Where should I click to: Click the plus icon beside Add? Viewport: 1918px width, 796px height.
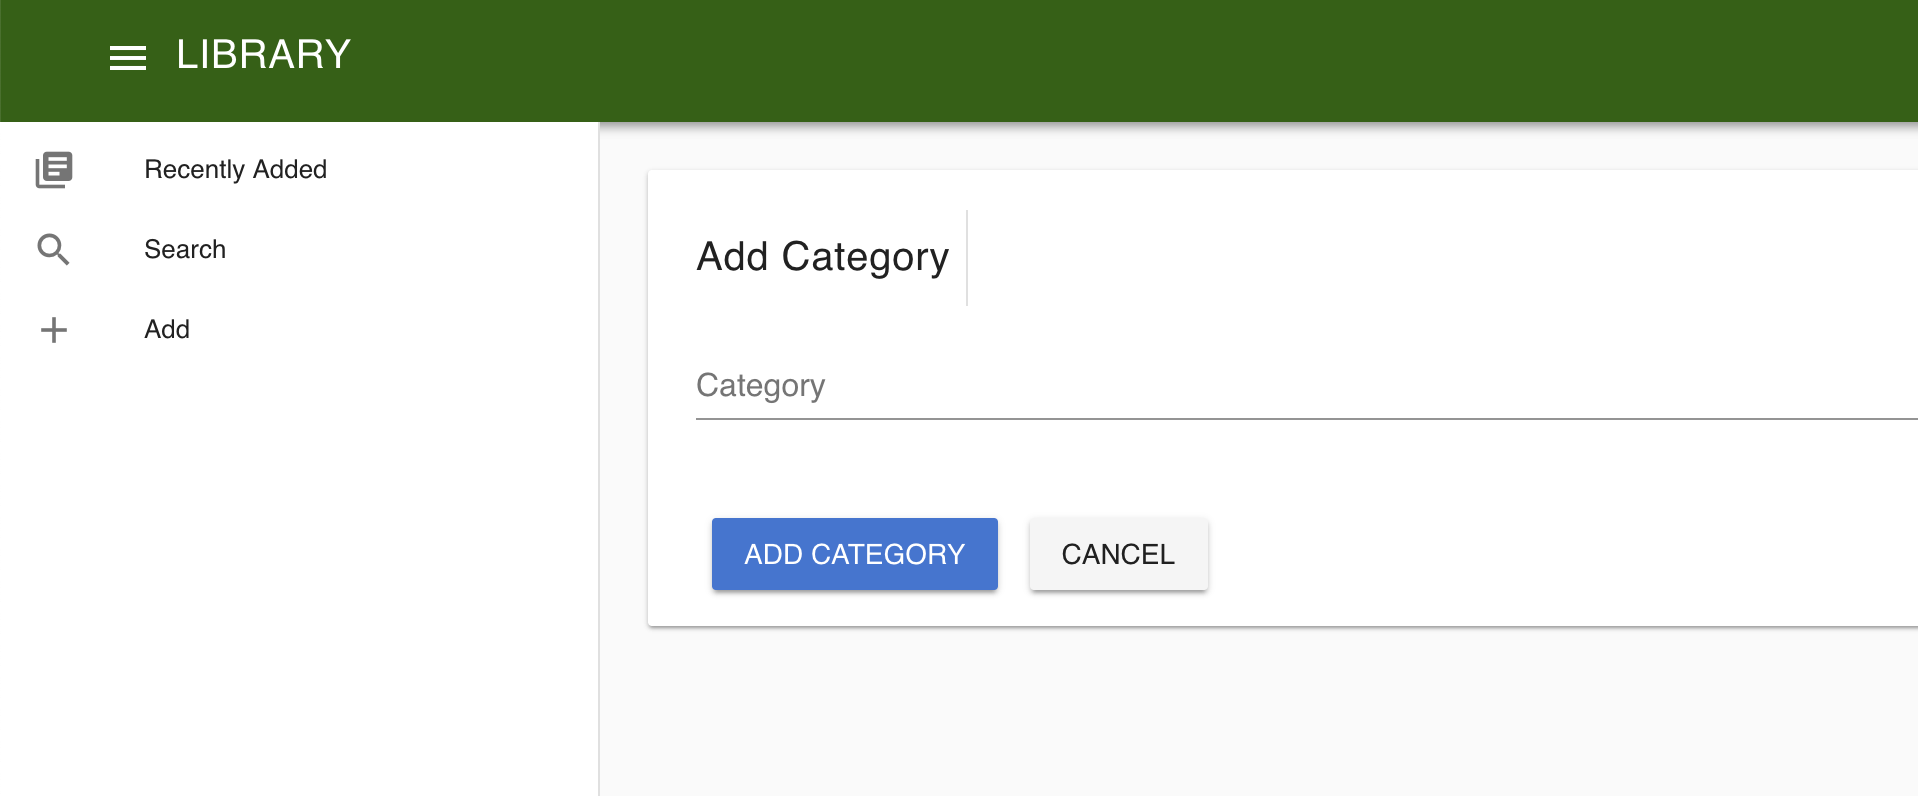pos(54,330)
